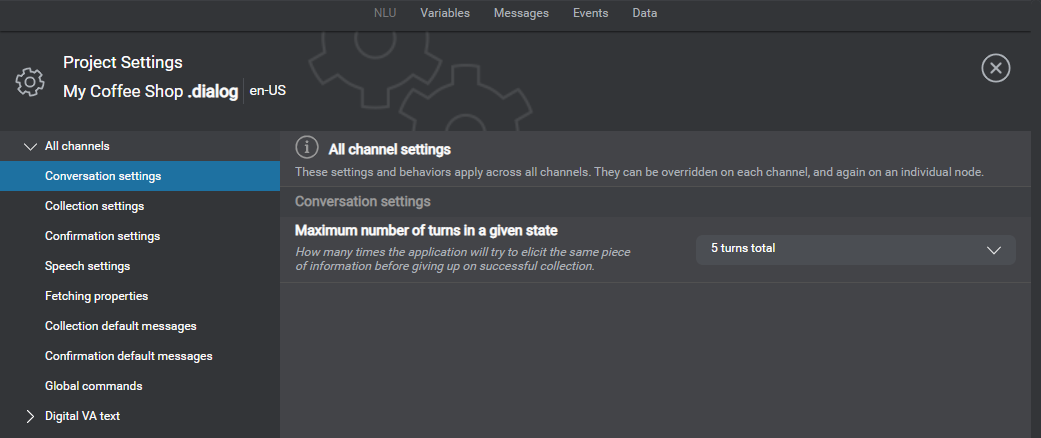Close the Project Settings panel

click(x=995, y=68)
